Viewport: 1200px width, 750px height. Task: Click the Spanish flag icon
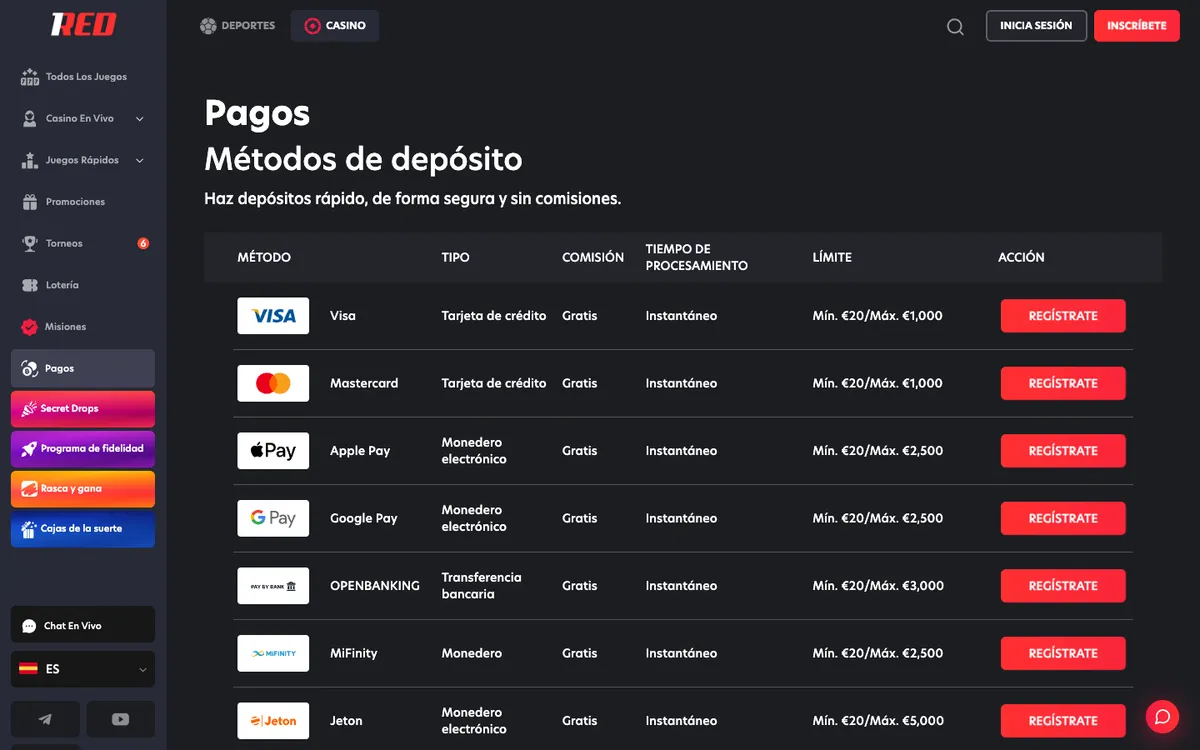pyautogui.click(x=28, y=669)
